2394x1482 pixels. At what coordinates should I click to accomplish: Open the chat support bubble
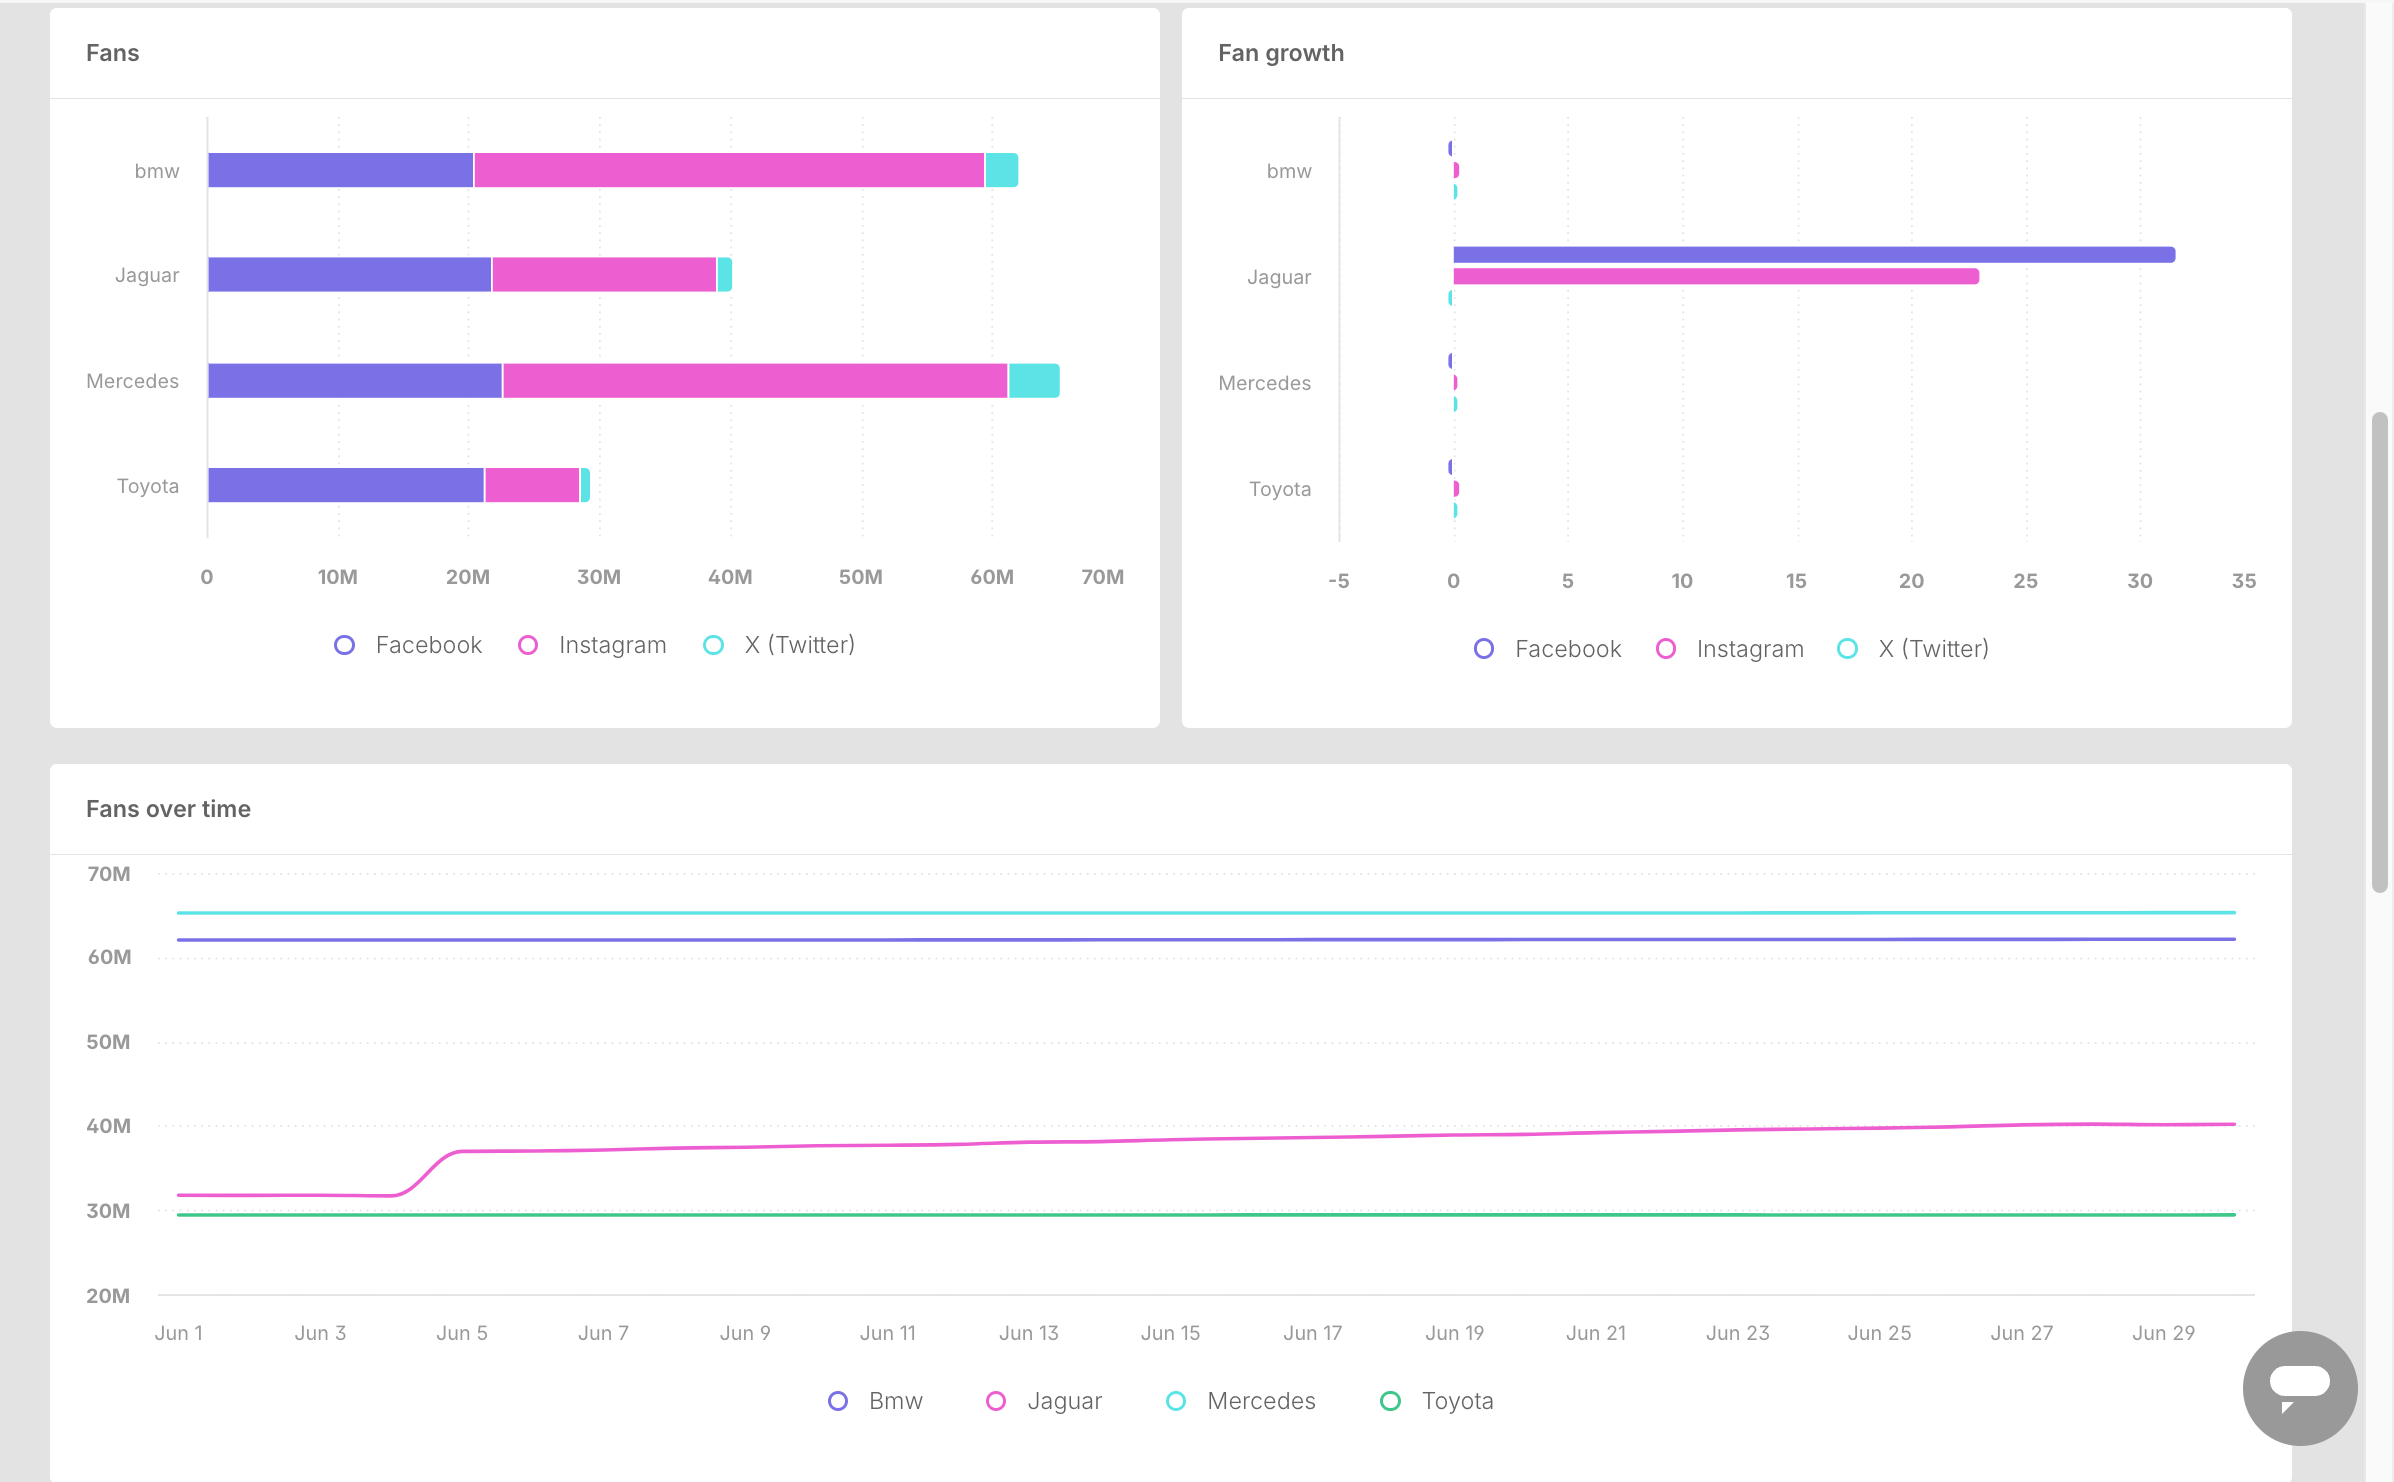tap(2299, 1387)
